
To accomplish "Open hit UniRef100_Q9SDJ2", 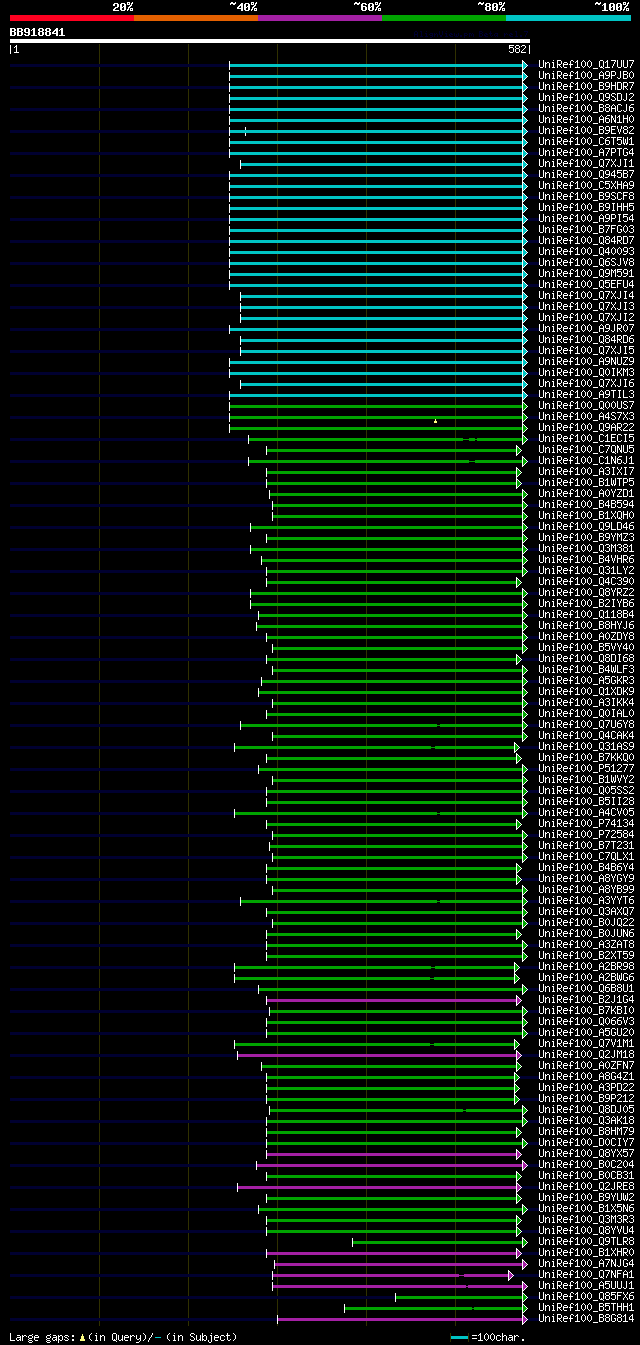I will [586, 97].
